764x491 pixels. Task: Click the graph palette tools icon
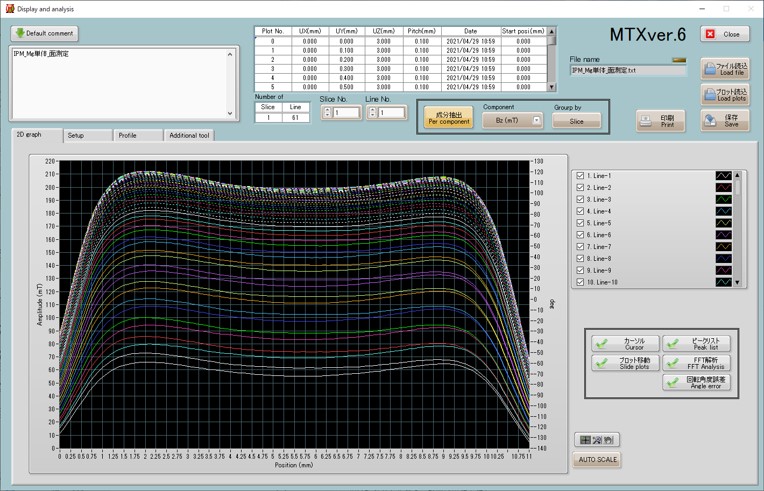597,440
